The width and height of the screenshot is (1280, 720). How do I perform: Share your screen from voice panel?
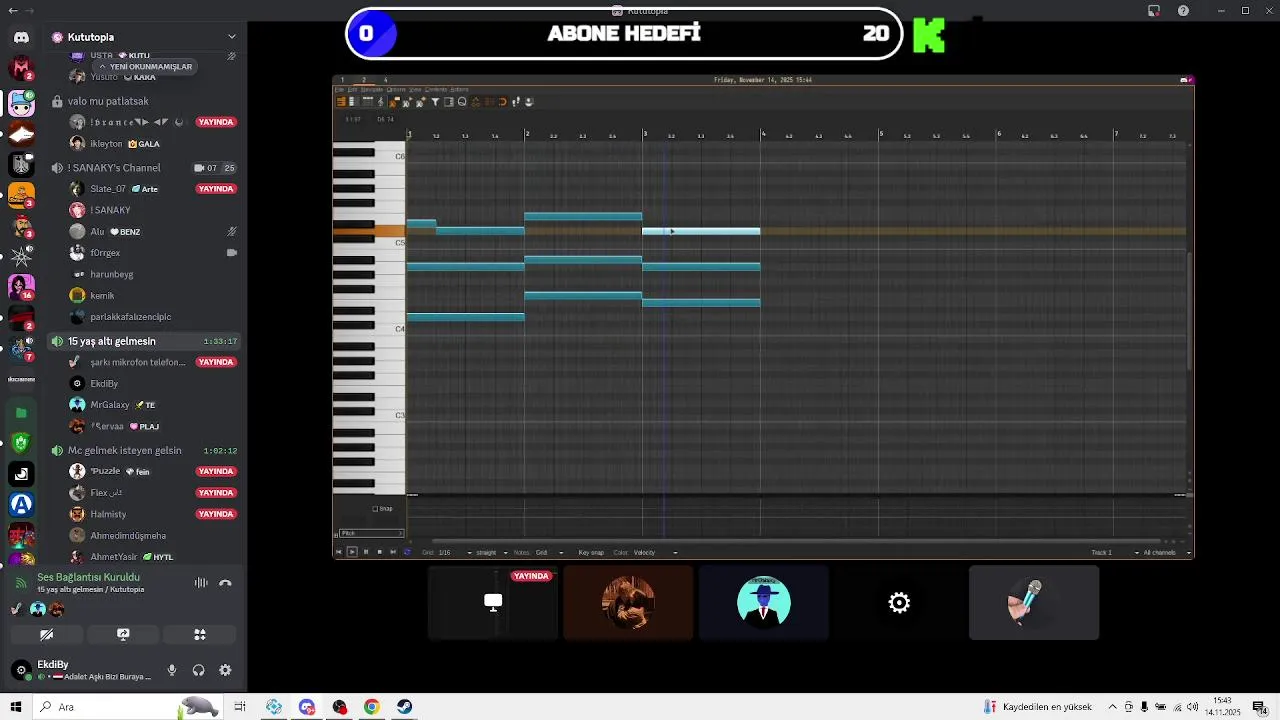[123, 634]
